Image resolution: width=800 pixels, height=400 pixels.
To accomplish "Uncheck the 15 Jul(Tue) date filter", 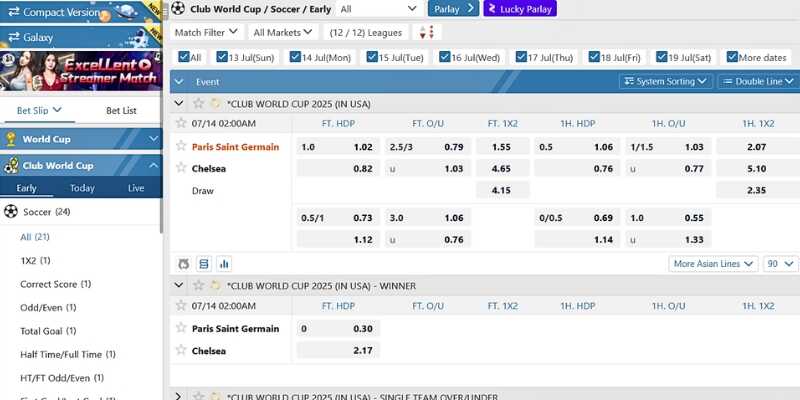I will (x=372, y=57).
